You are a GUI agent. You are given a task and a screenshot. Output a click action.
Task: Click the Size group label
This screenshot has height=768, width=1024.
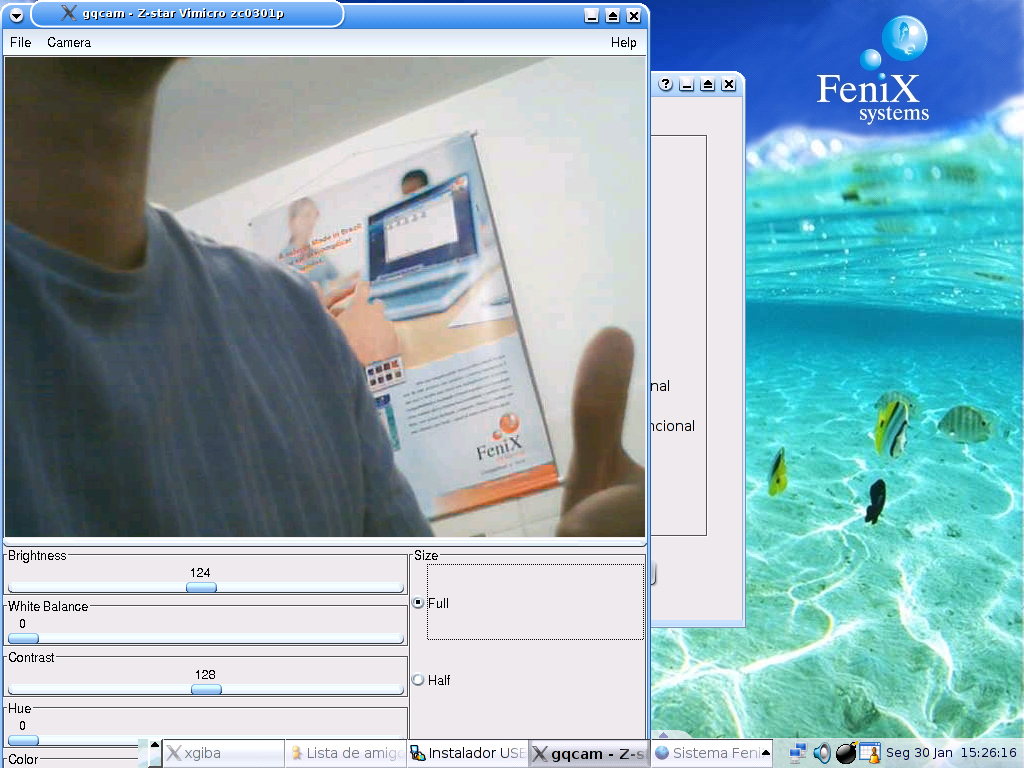tap(426, 556)
